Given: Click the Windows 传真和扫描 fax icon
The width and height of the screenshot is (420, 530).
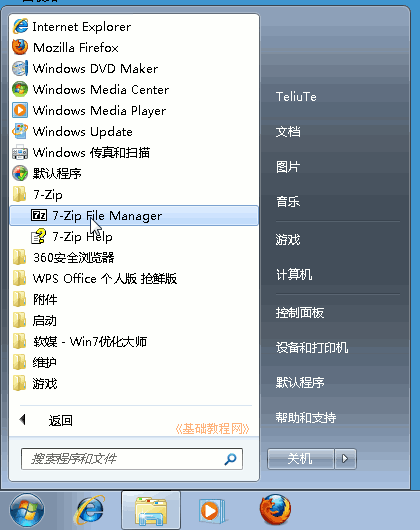Looking at the screenshot, I should [20, 152].
